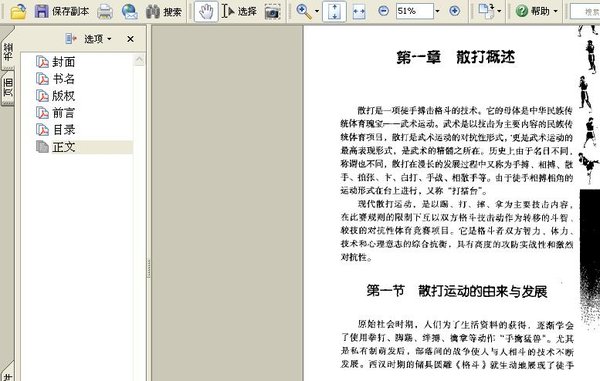Activate the Hand tool
The width and height of the screenshot is (600, 381).
pyautogui.click(x=206, y=11)
